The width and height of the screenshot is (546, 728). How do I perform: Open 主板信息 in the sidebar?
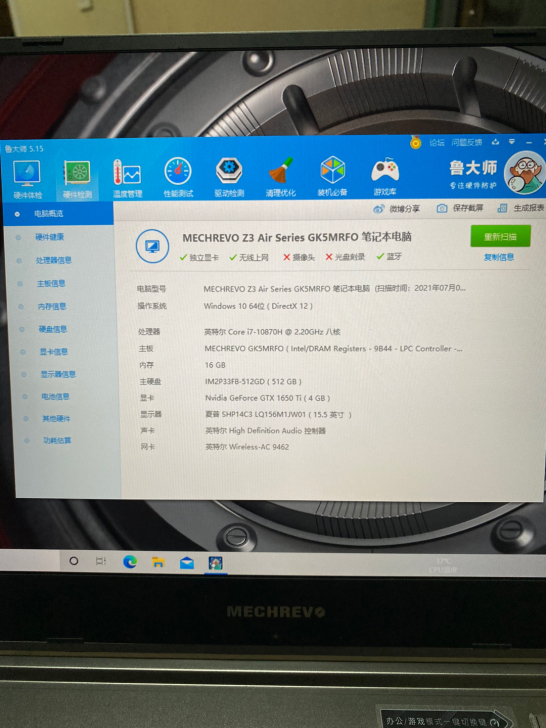click(x=51, y=283)
